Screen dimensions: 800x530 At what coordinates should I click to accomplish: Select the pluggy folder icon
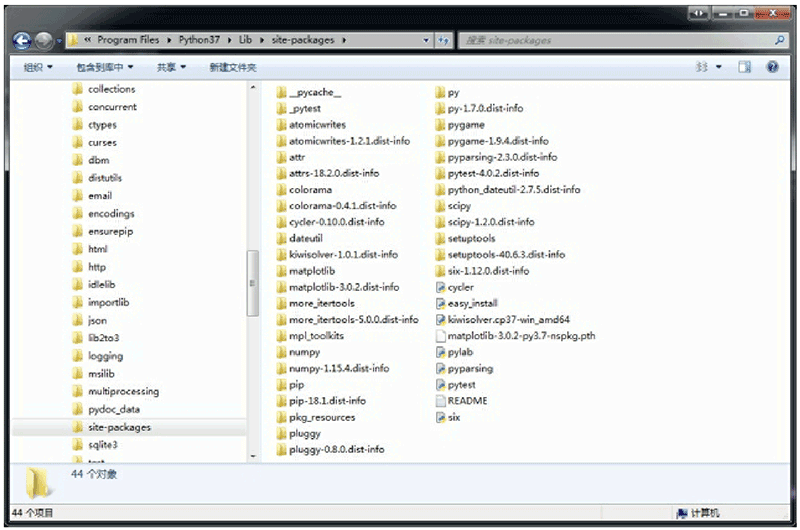coord(281,434)
